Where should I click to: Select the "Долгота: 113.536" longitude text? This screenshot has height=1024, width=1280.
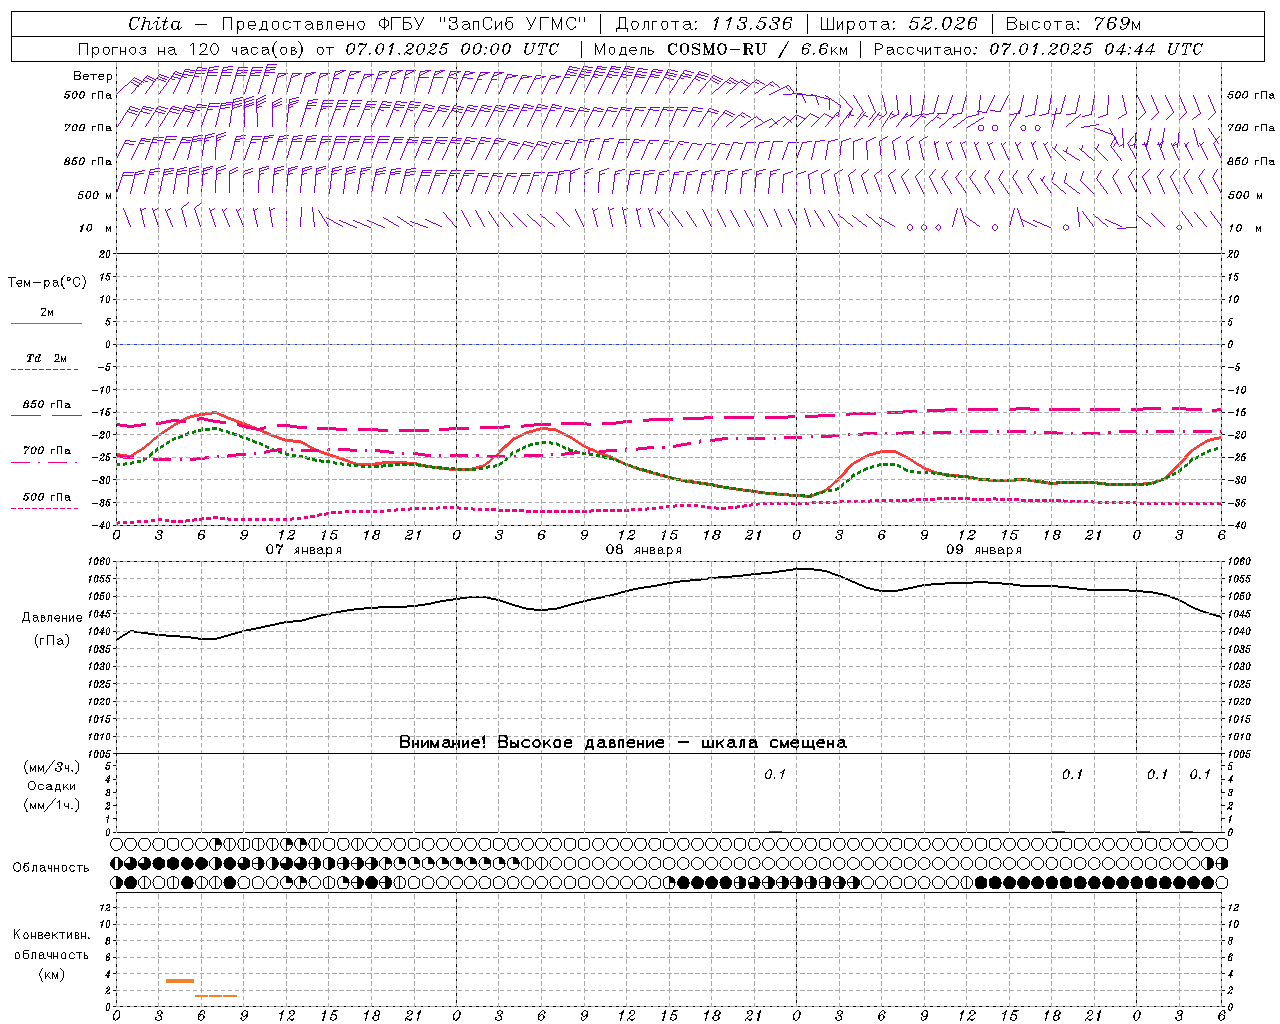pyautogui.click(x=704, y=24)
